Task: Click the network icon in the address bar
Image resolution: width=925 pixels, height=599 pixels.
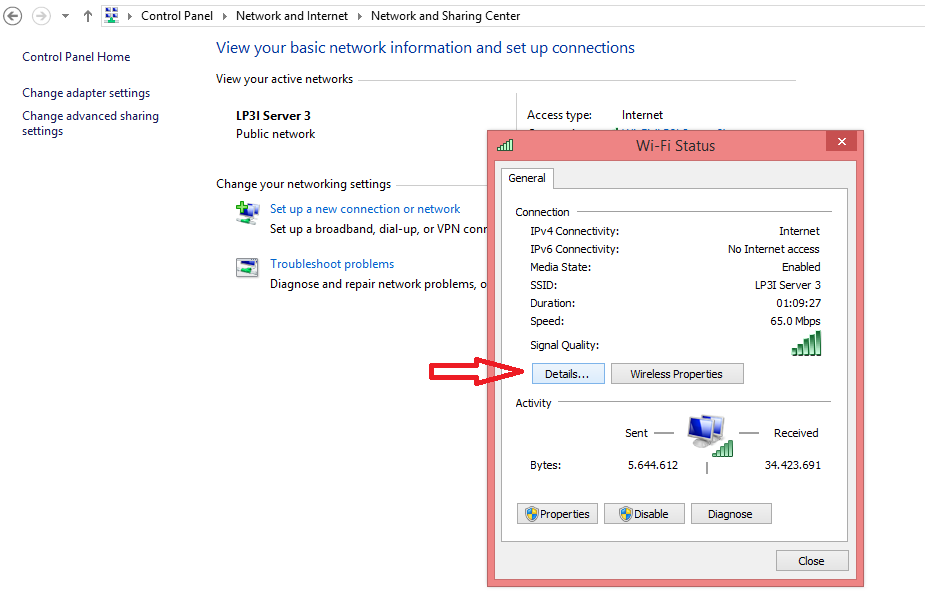Action: pyautogui.click(x=112, y=16)
